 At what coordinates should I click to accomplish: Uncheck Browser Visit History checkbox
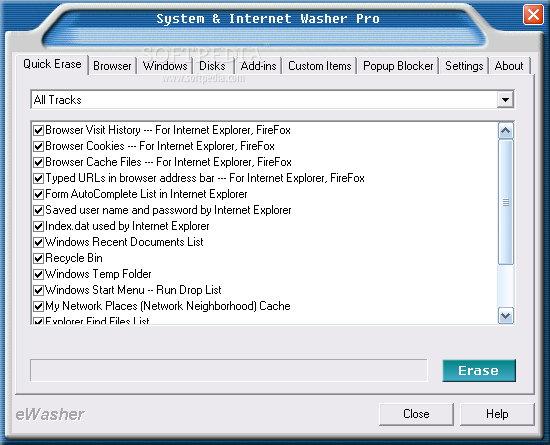tap(38, 130)
